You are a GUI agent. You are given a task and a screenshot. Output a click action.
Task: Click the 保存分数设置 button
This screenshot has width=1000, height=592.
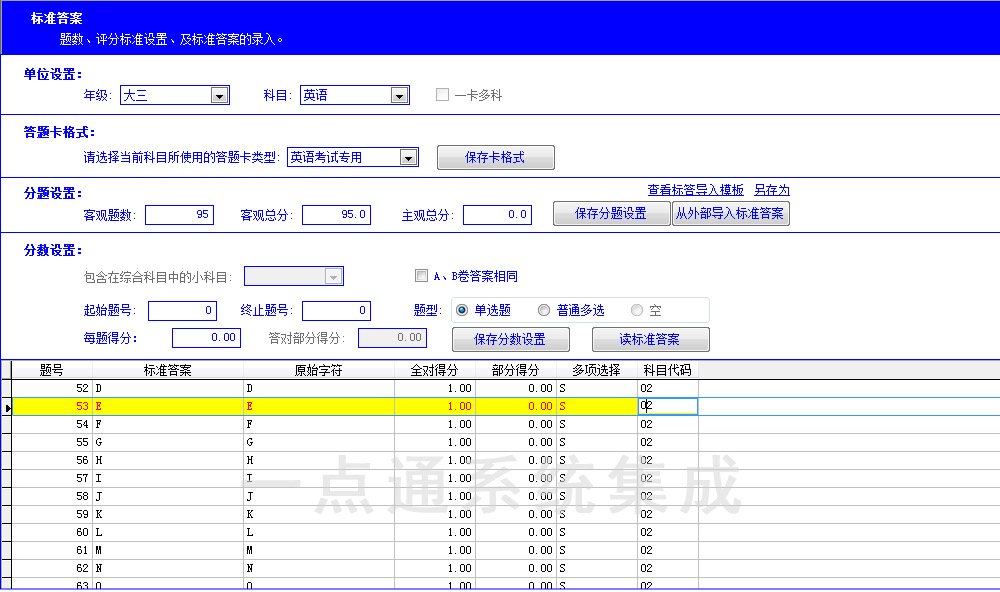[510, 339]
